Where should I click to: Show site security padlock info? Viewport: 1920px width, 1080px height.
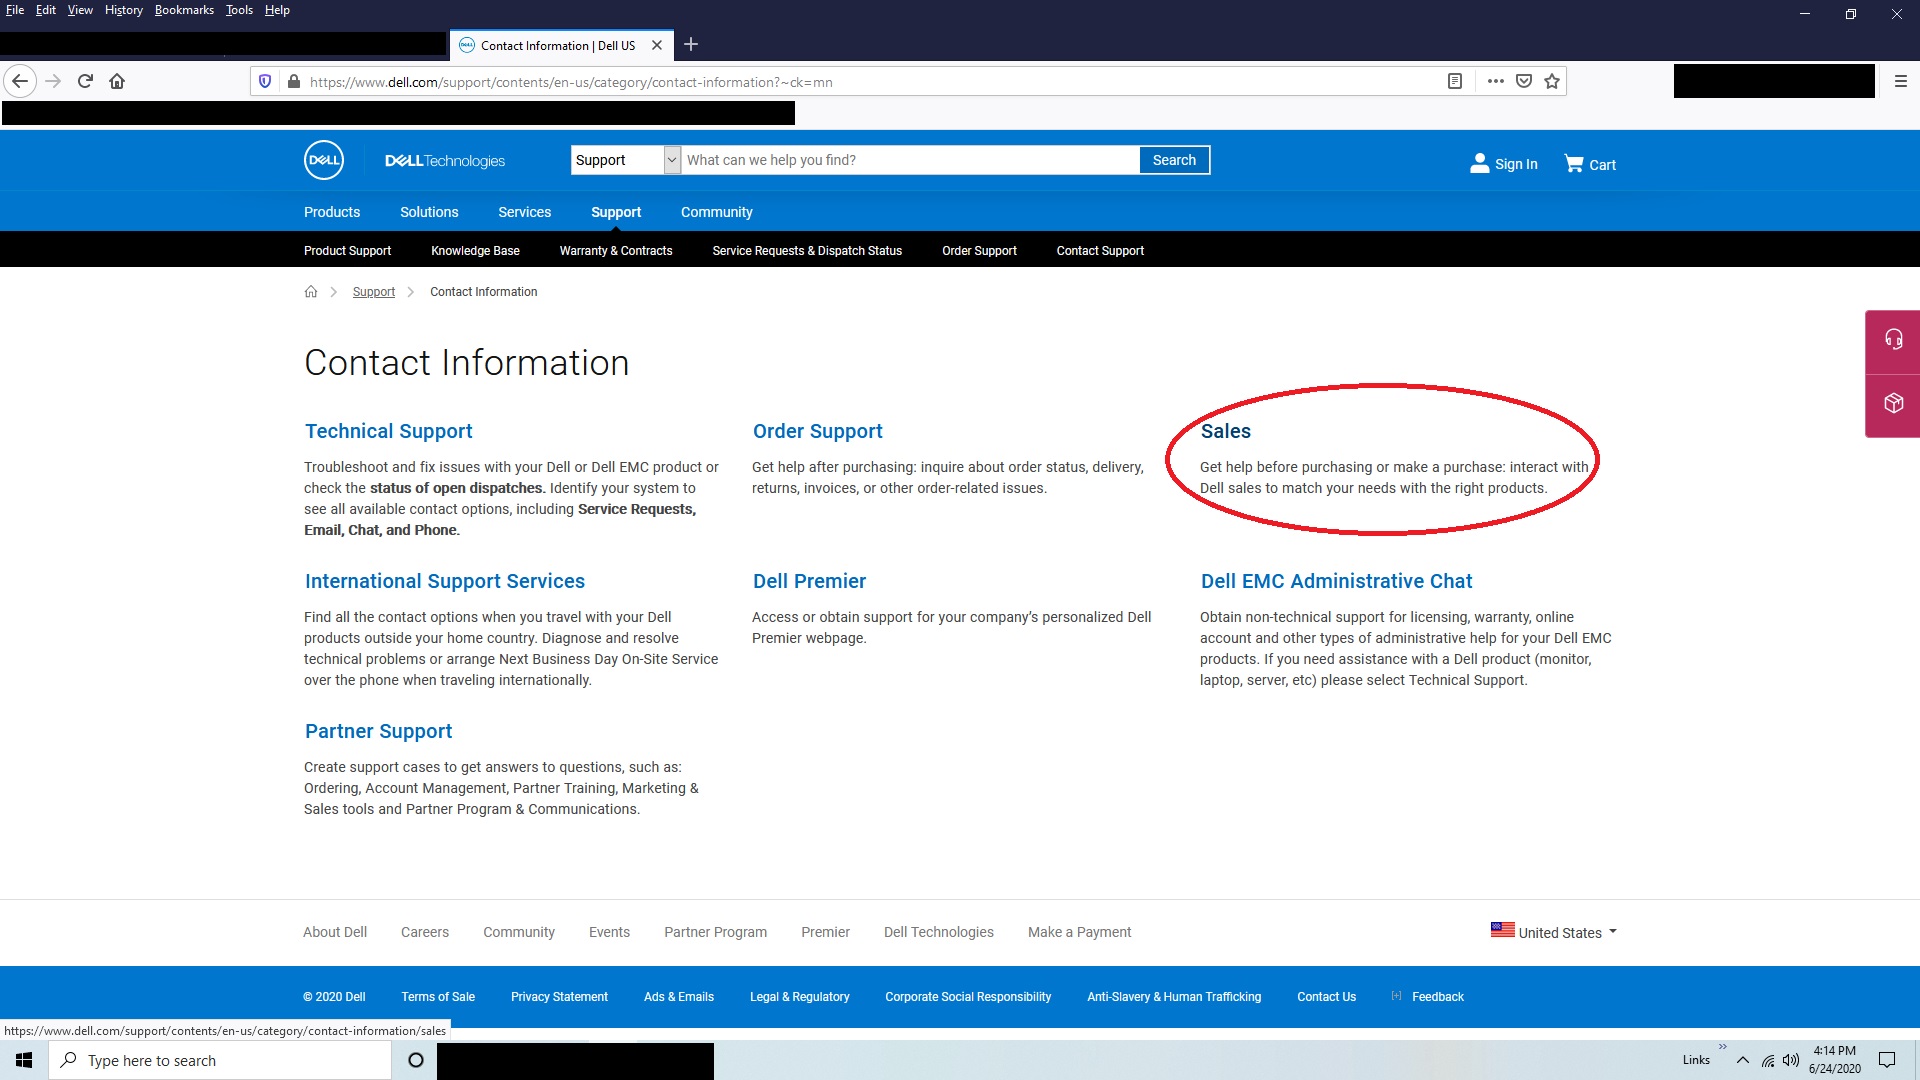[x=293, y=82]
